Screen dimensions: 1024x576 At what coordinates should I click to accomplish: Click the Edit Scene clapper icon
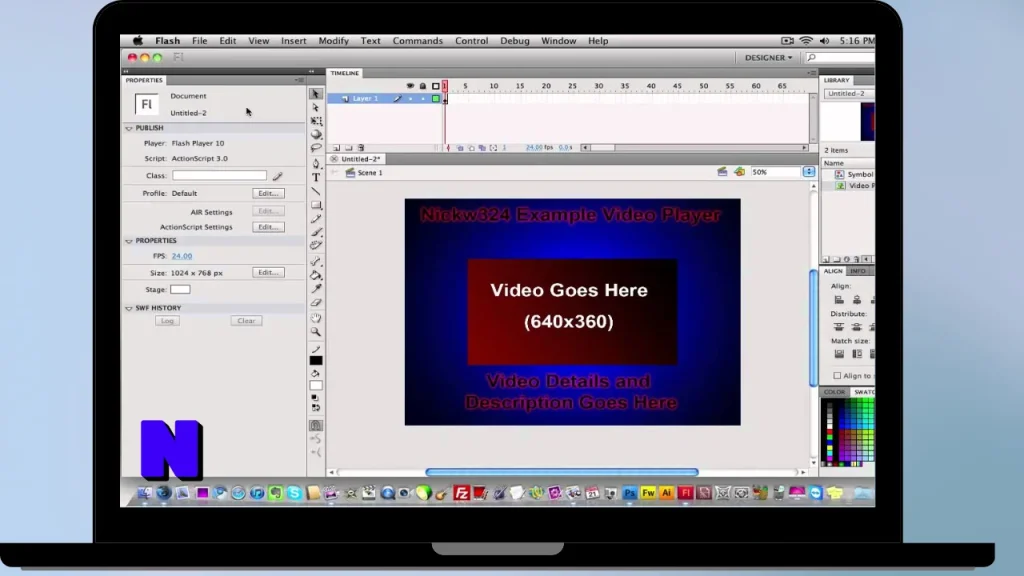[x=722, y=172]
